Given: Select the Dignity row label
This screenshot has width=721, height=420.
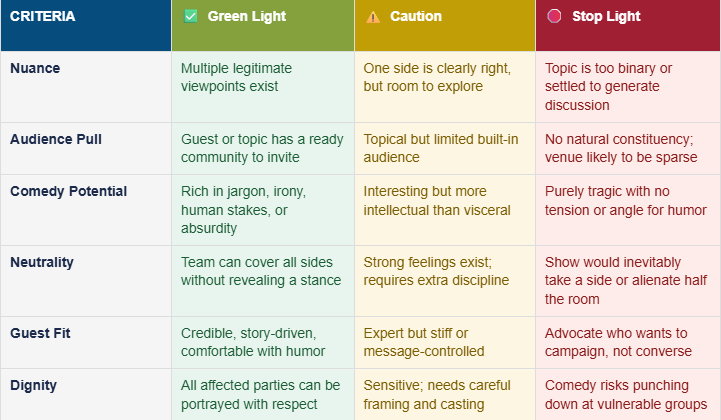Looking at the screenshot, I should click(x=34, y=385).
